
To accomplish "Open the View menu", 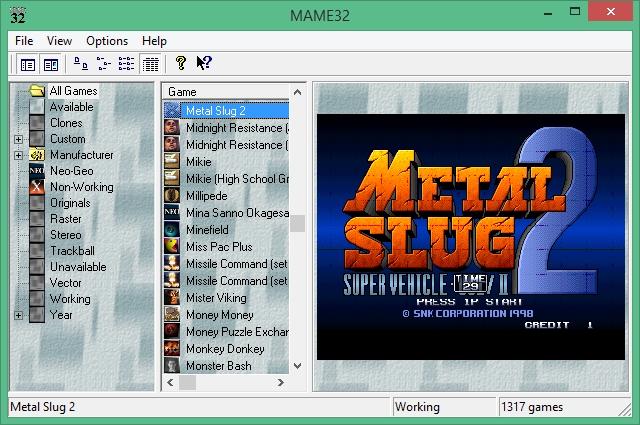I will (x=59, y=41).
